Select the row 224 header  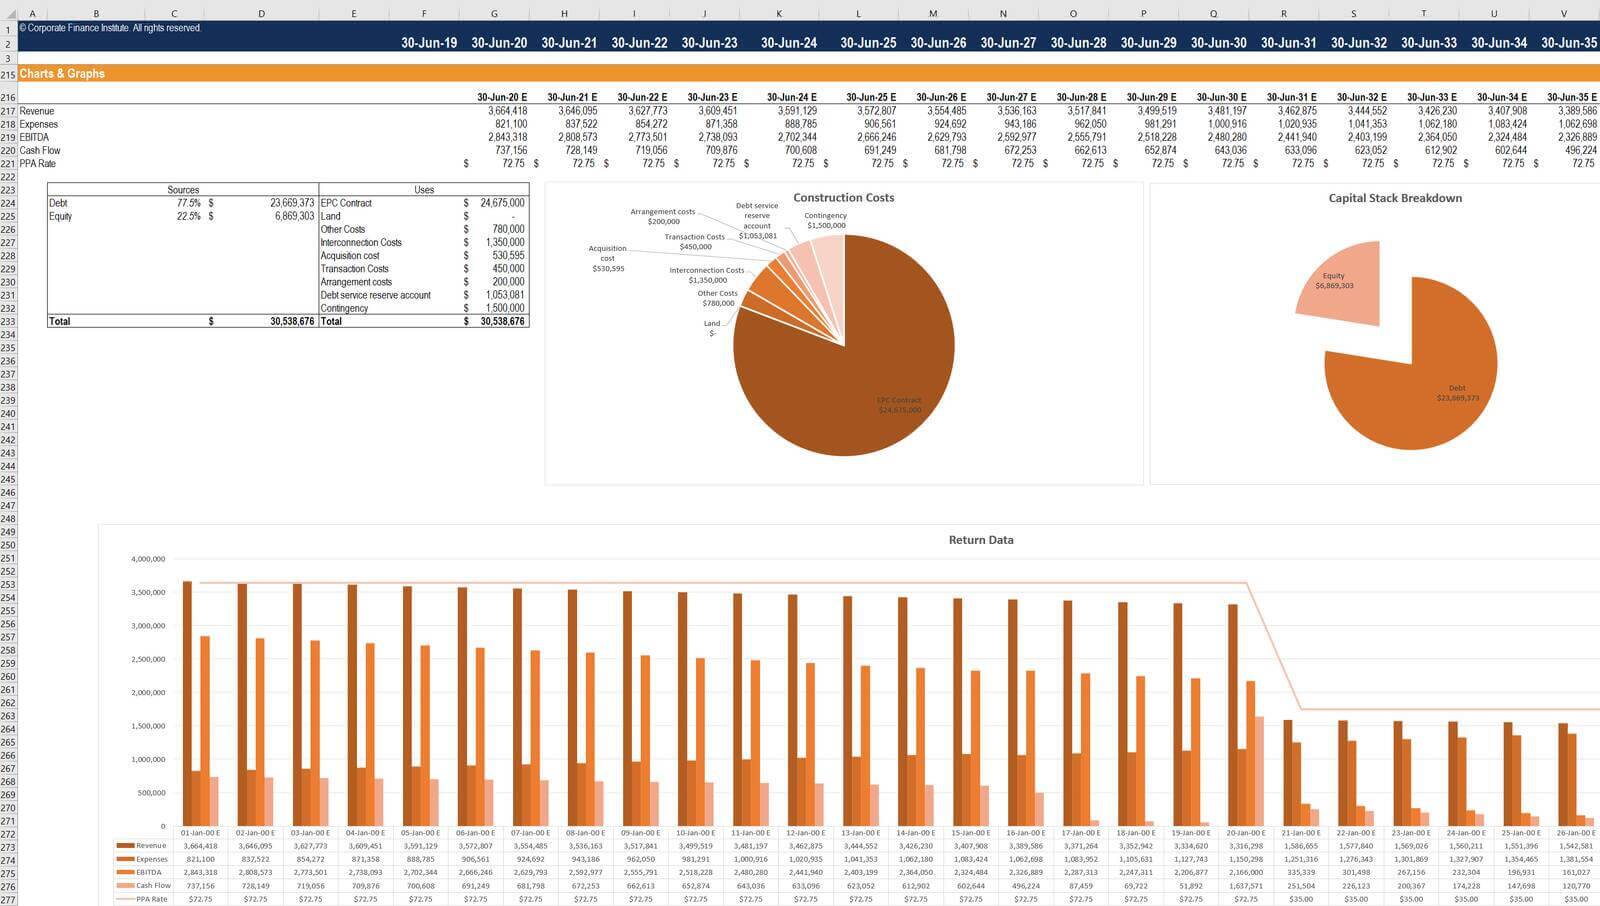(8, 203)
